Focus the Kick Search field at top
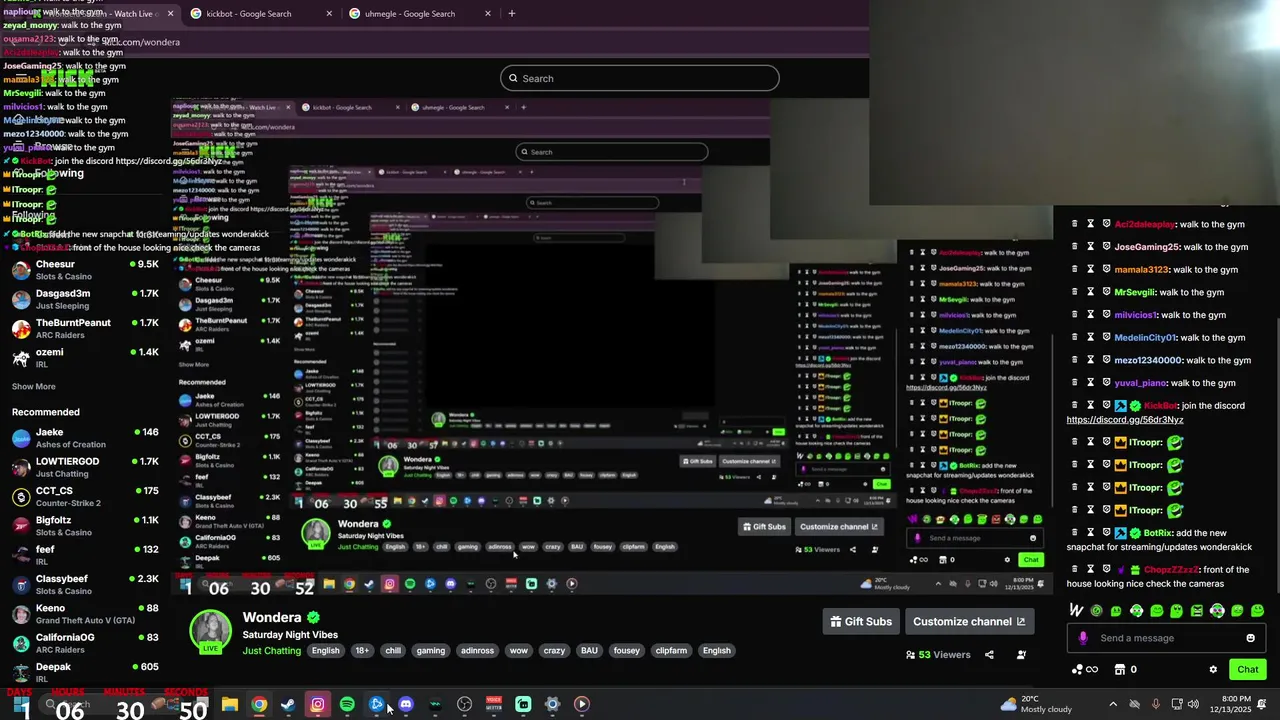Viewport: 1280px width, 720px height. 640,78
